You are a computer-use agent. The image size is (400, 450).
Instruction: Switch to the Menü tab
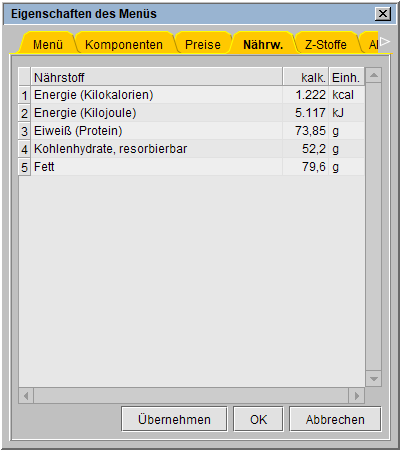[48, 44]
